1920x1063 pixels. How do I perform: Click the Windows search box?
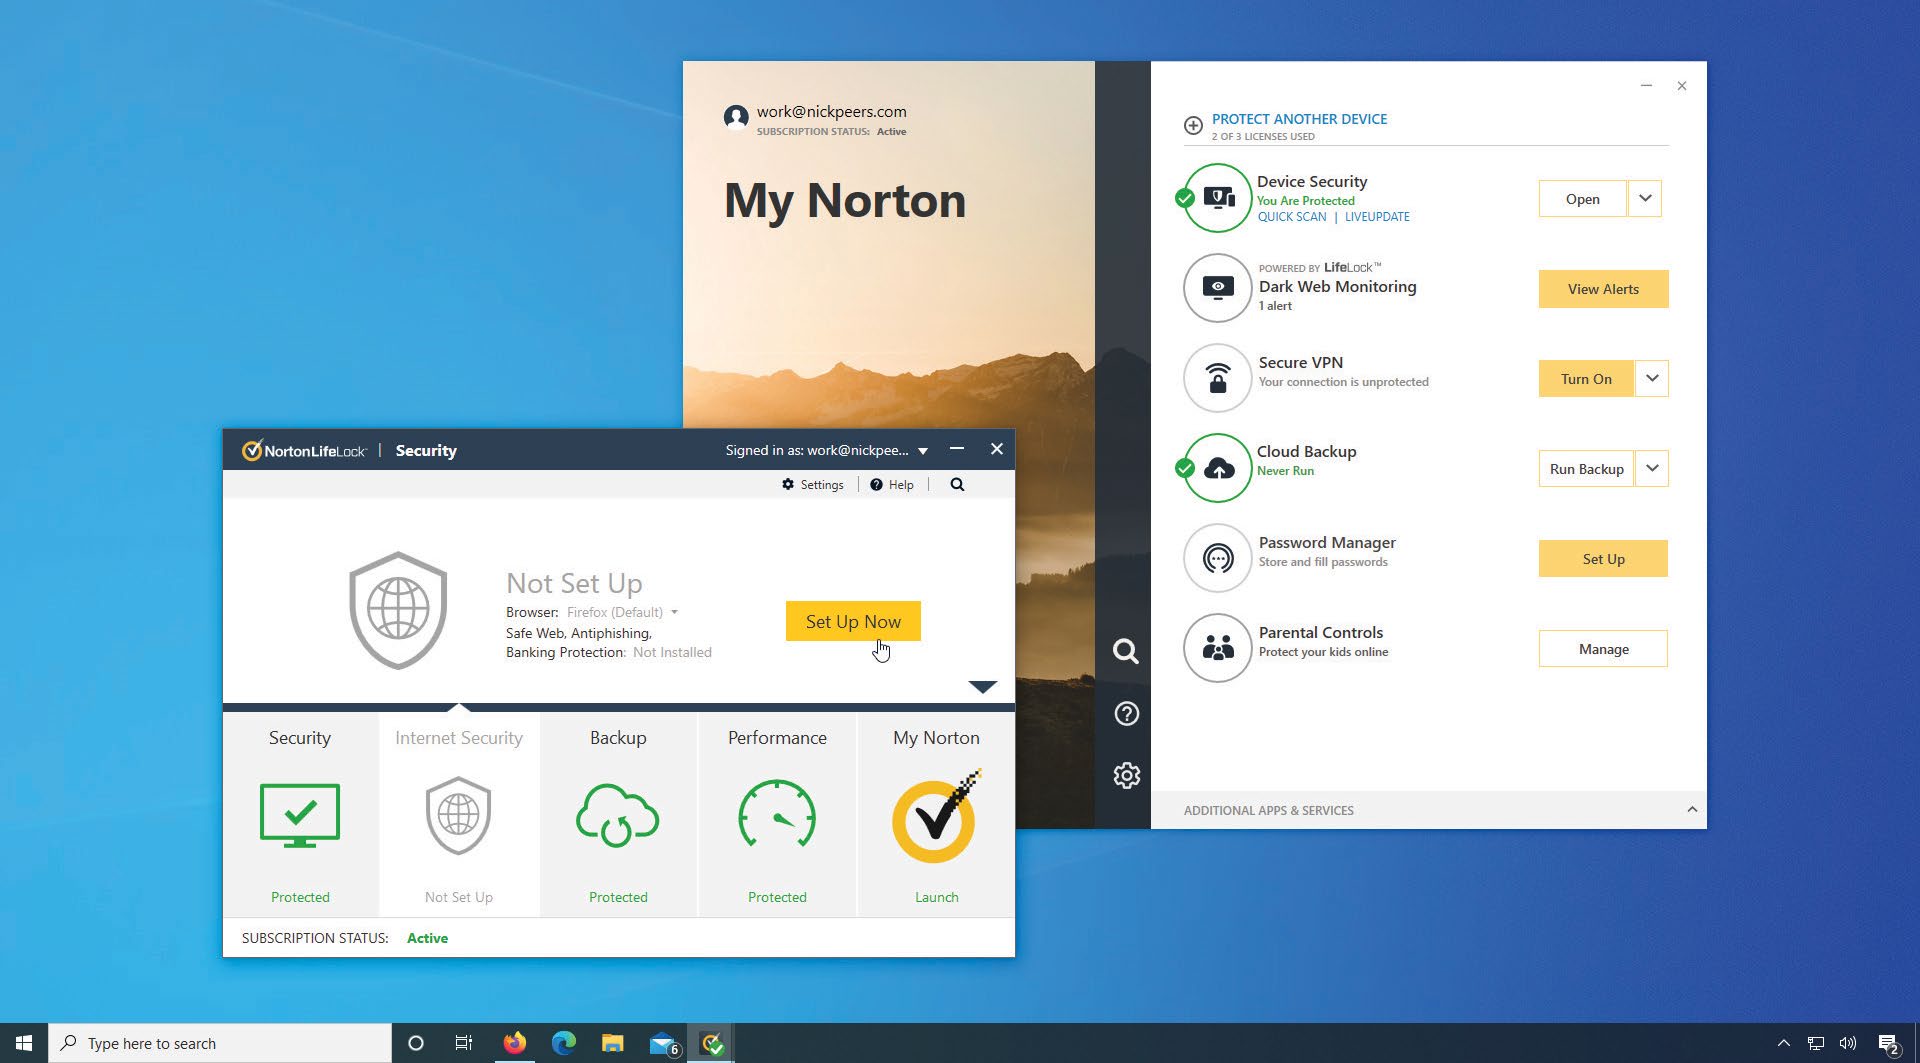[x=220, y=1043]
